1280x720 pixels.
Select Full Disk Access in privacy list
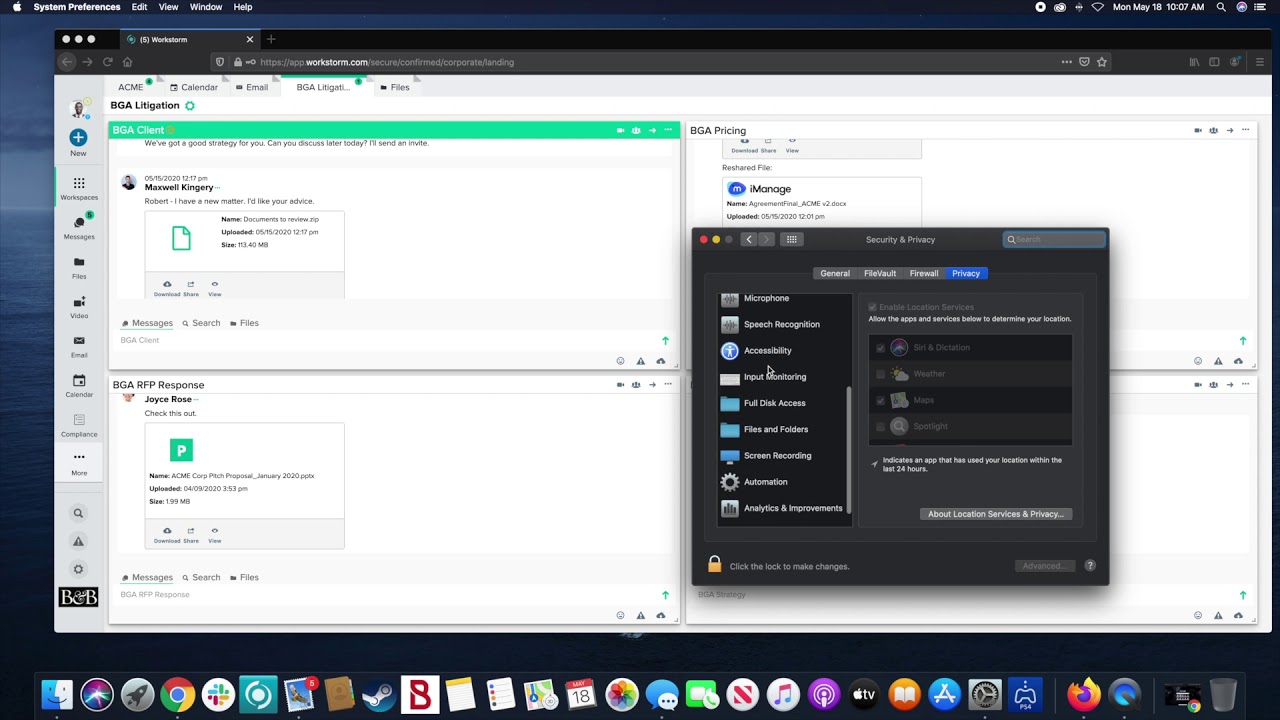(786, 403)
